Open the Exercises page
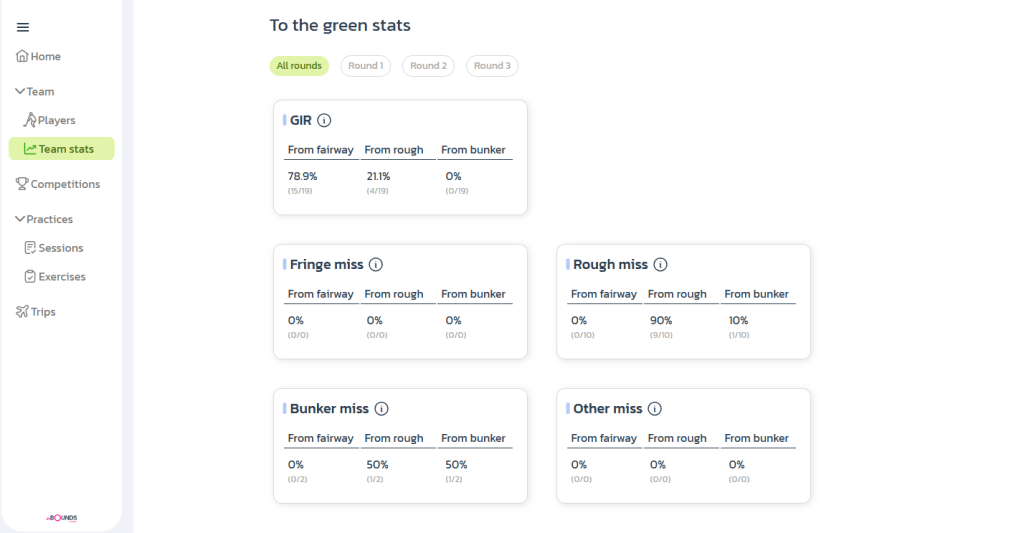The height and width of the screenshot is (533, 1024). pos(61,277)
